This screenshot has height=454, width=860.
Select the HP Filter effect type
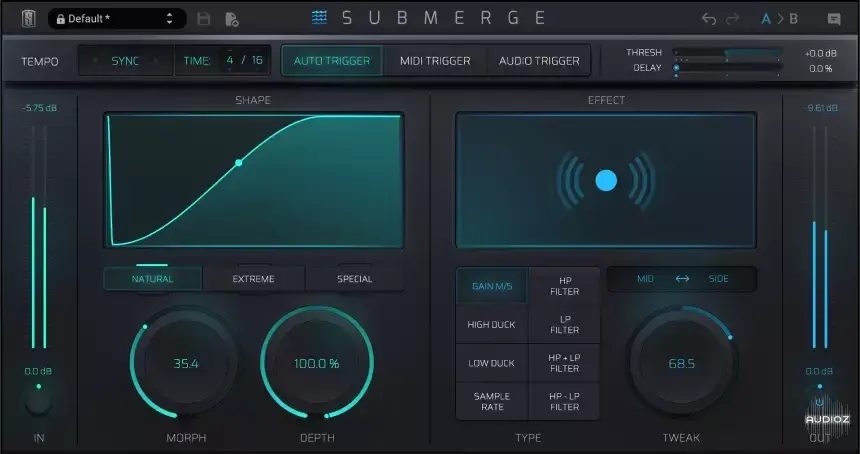(x=564, y=286)
